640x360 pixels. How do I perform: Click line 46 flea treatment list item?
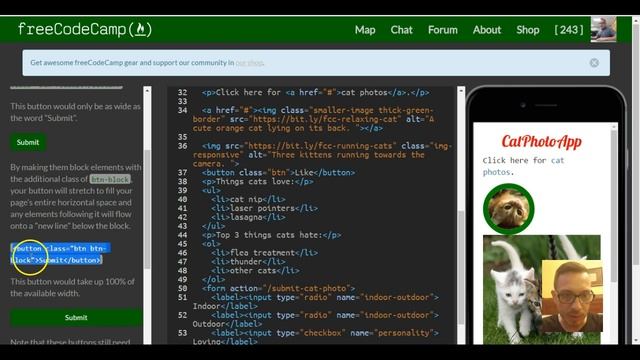point(264,253)
